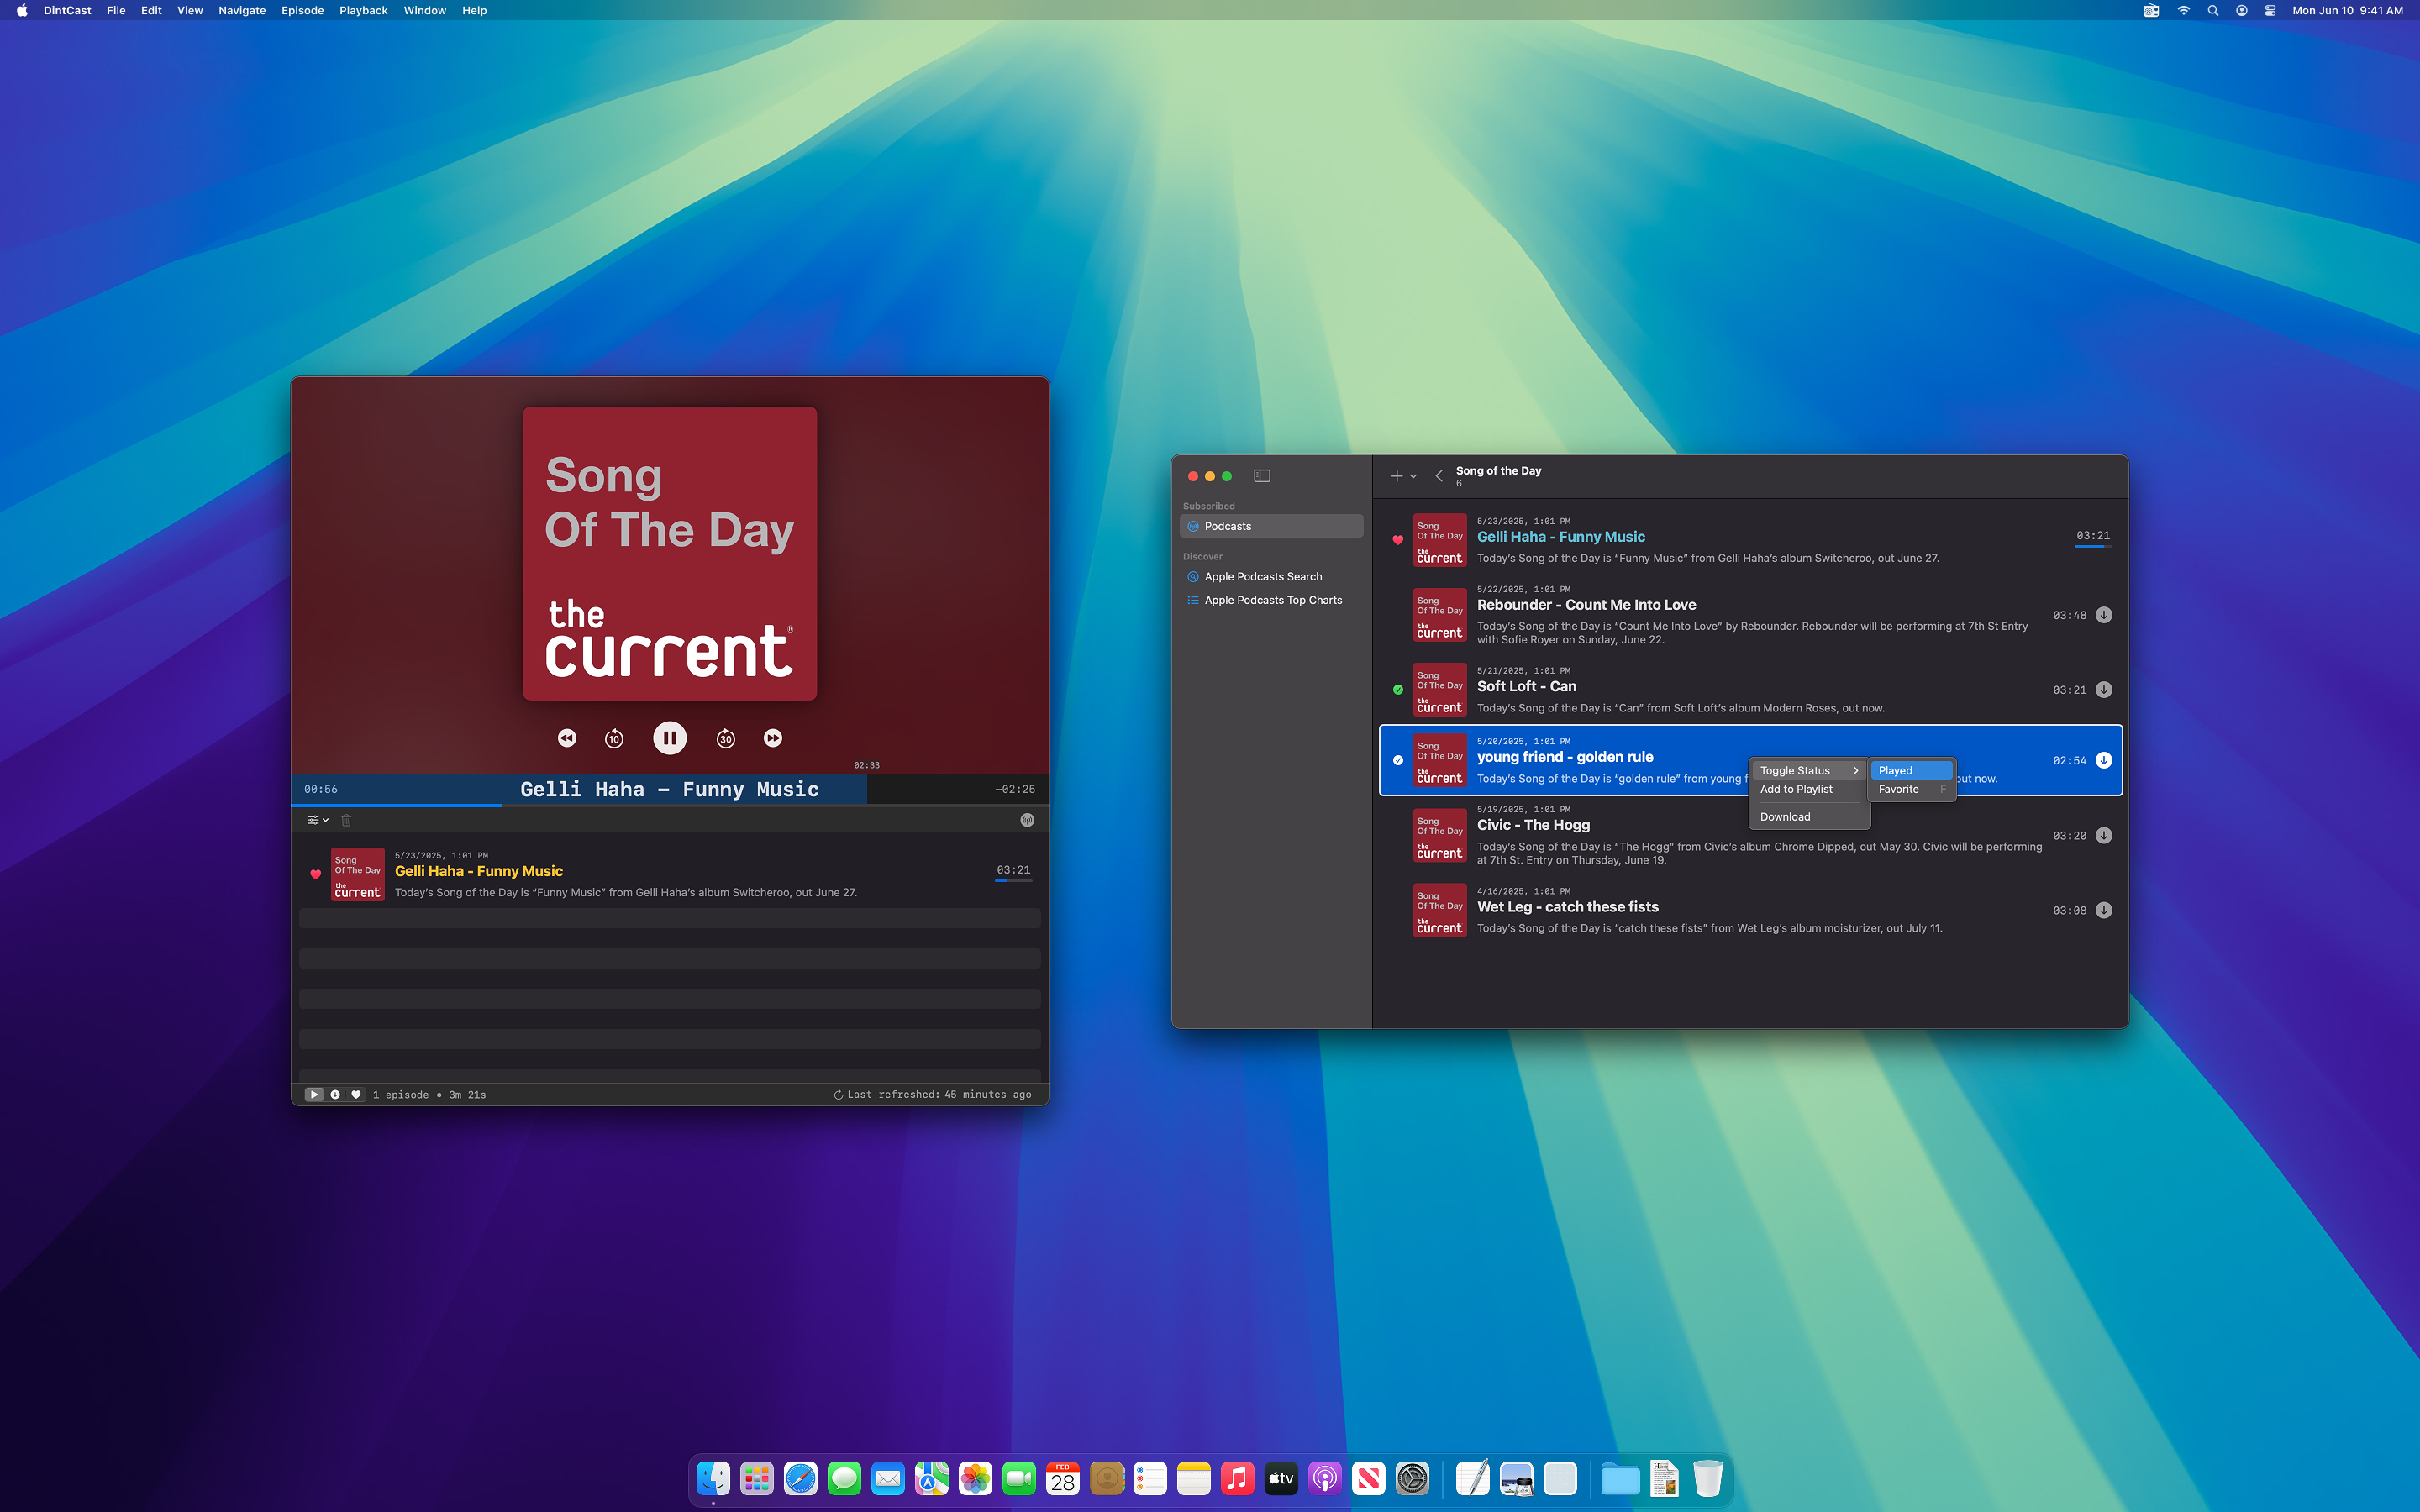
Task: Open the playlist options sliders dropdown
Action: [x=318, y=820]
